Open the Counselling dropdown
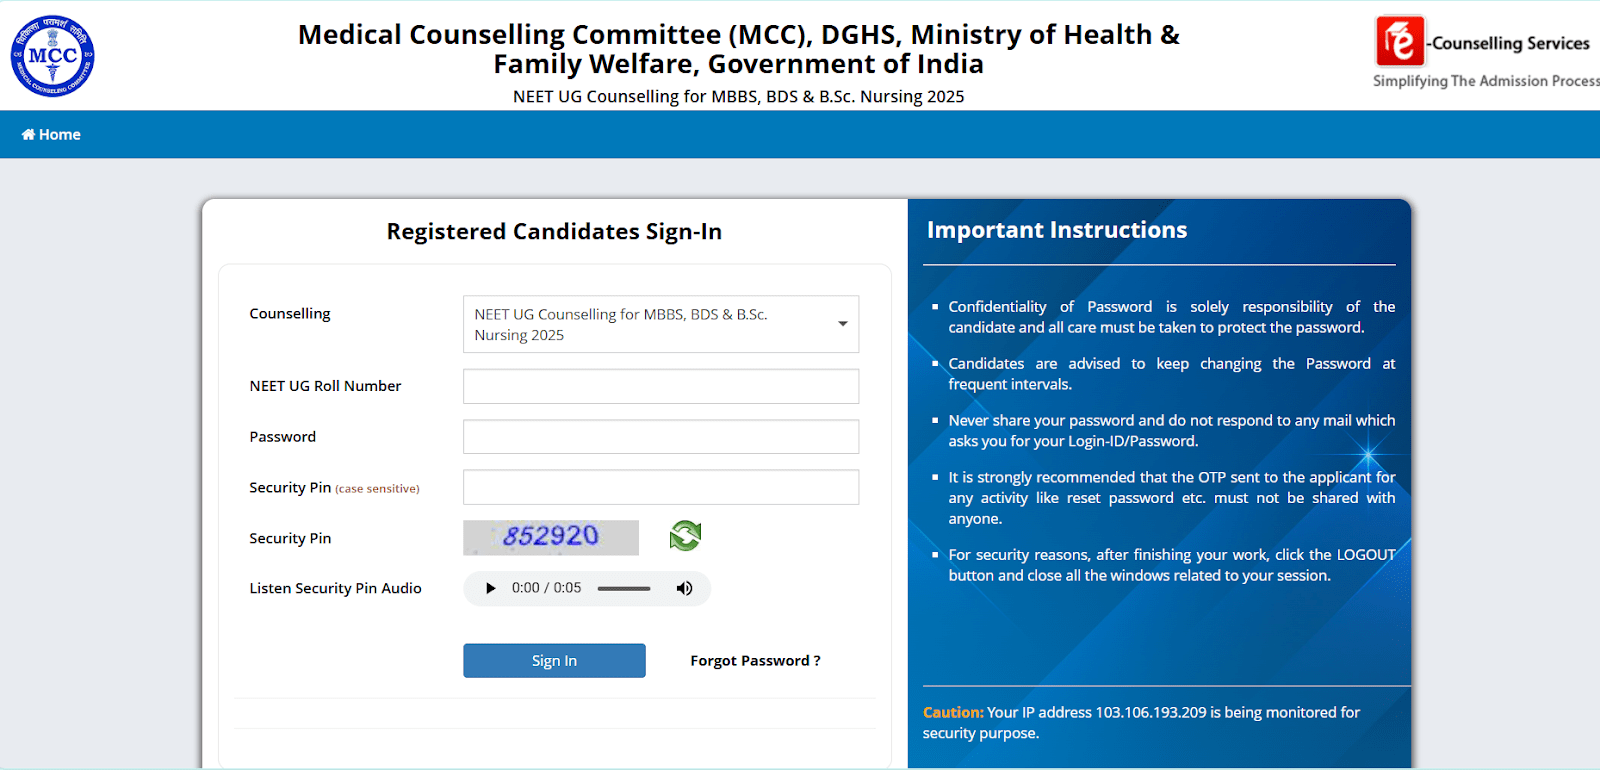This screenshot has width=1600, height=770. [x=660, y=324]
